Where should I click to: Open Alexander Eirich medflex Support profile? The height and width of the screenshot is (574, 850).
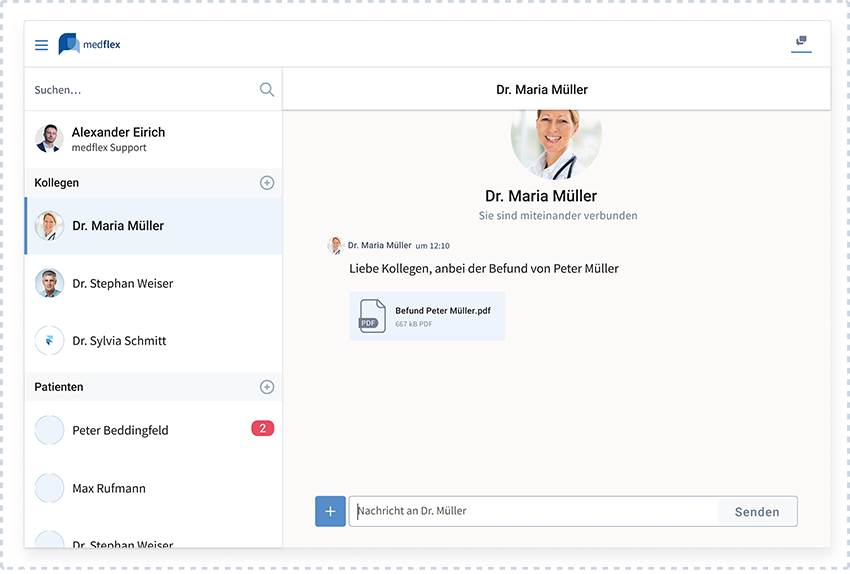tap(118, 139)
